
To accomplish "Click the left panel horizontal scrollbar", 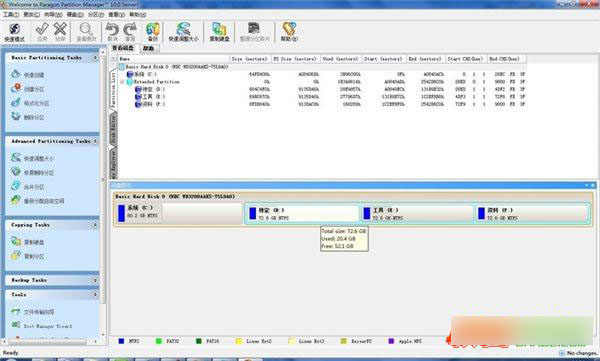I will 51,341.
